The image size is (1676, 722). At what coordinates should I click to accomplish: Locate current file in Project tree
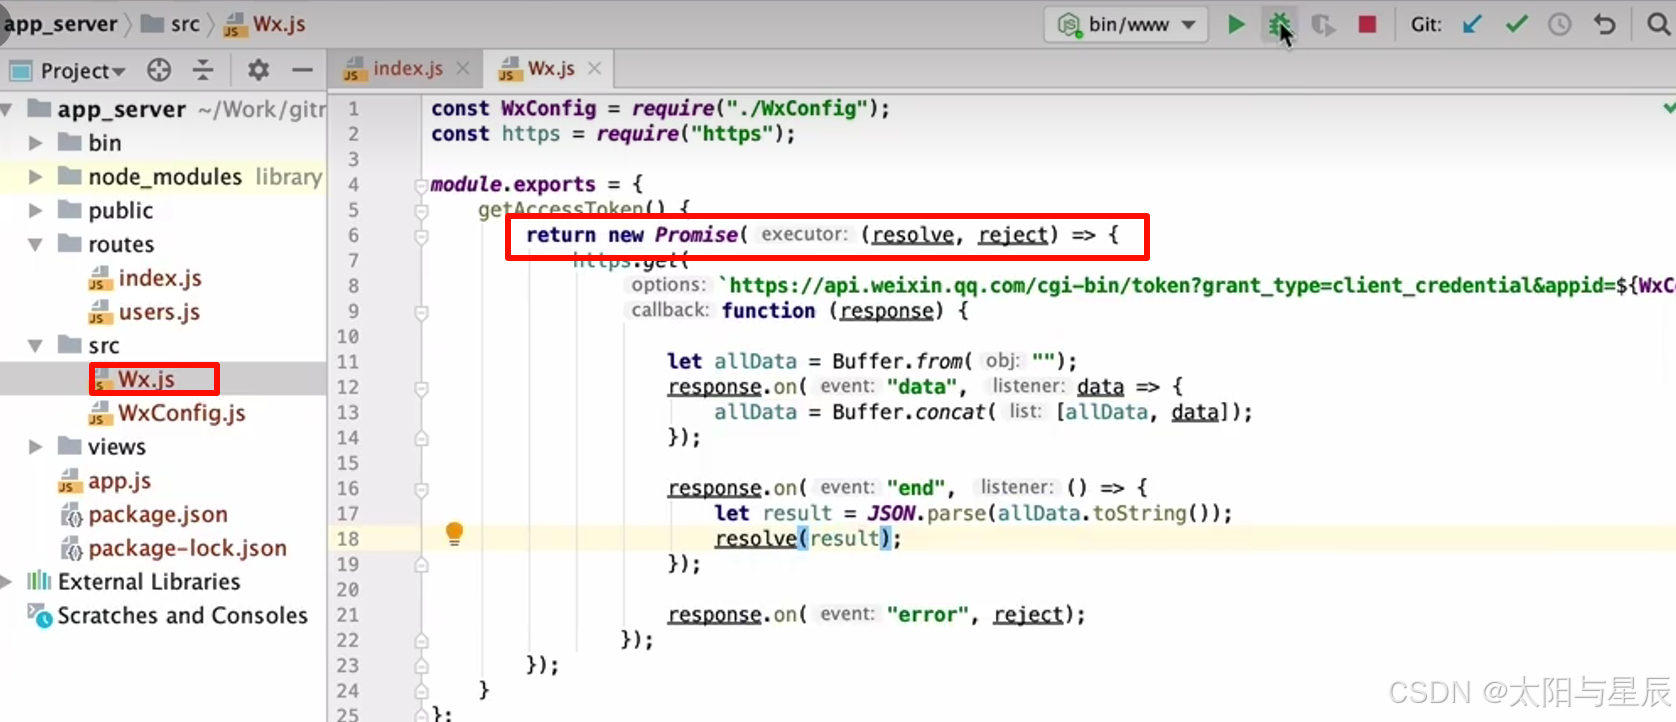(x=159, y=70)
